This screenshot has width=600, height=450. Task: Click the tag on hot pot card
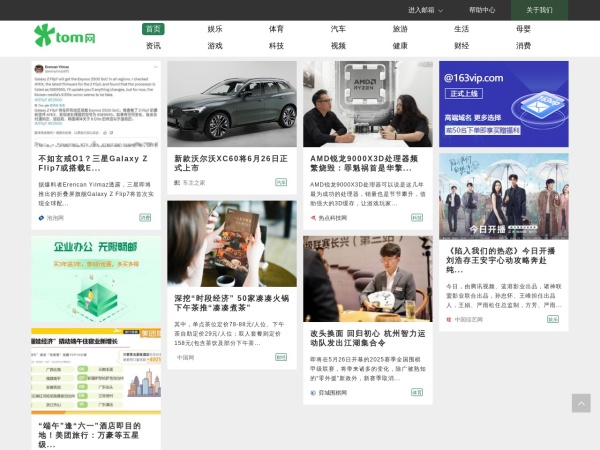[x=281, y=357]
